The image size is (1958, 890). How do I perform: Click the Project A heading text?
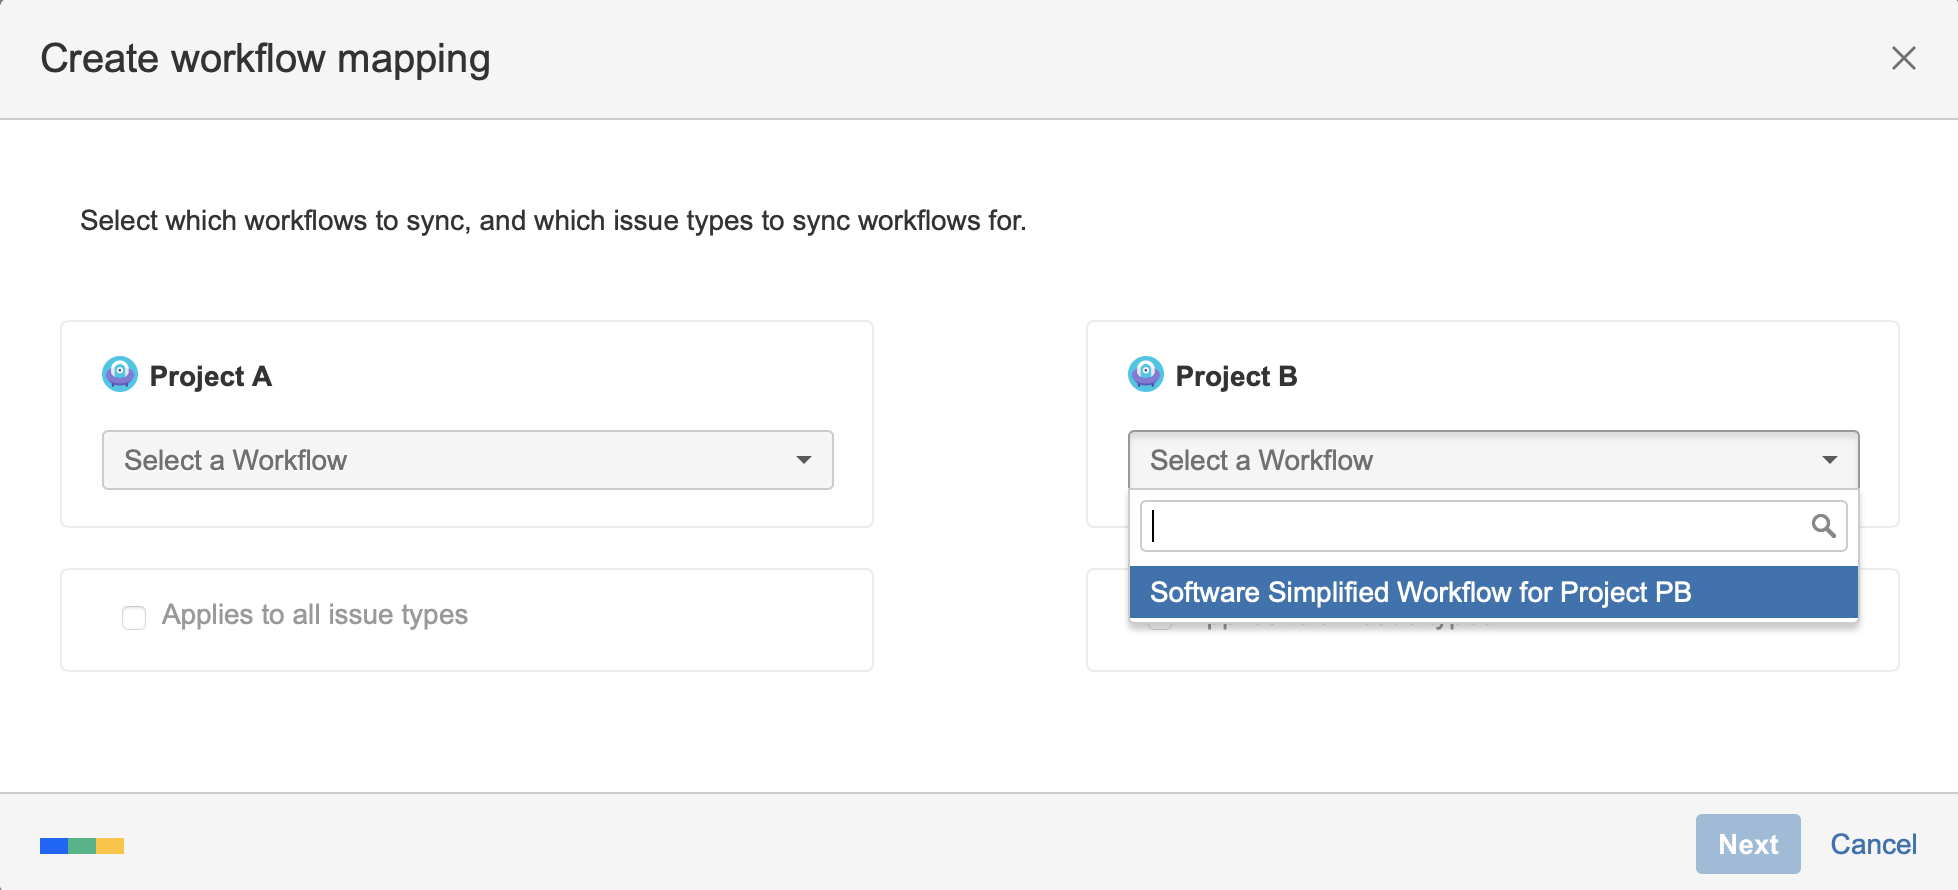(x=210, y=377)
